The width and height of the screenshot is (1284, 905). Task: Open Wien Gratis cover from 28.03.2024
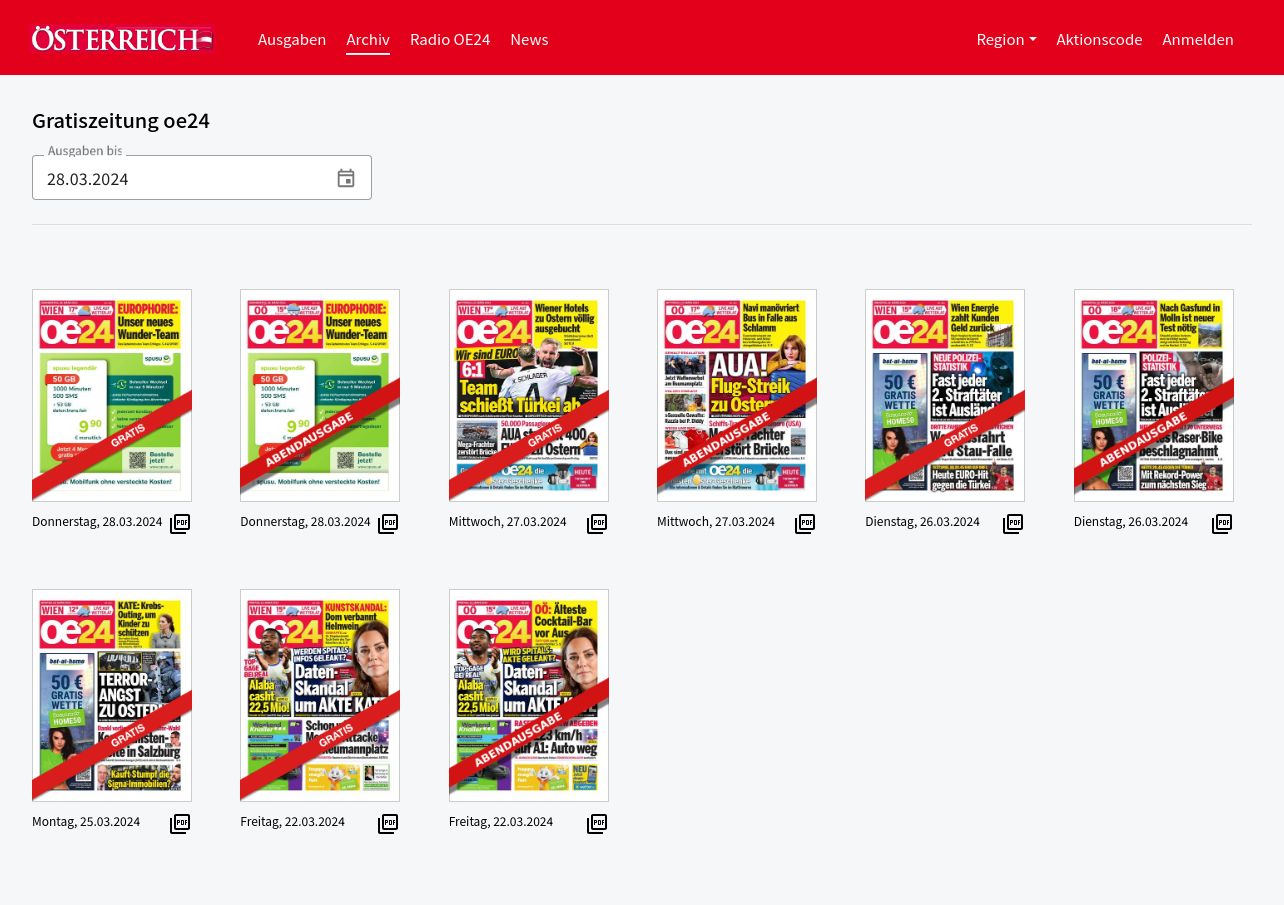pyautogui.click(x=112, y=395)
